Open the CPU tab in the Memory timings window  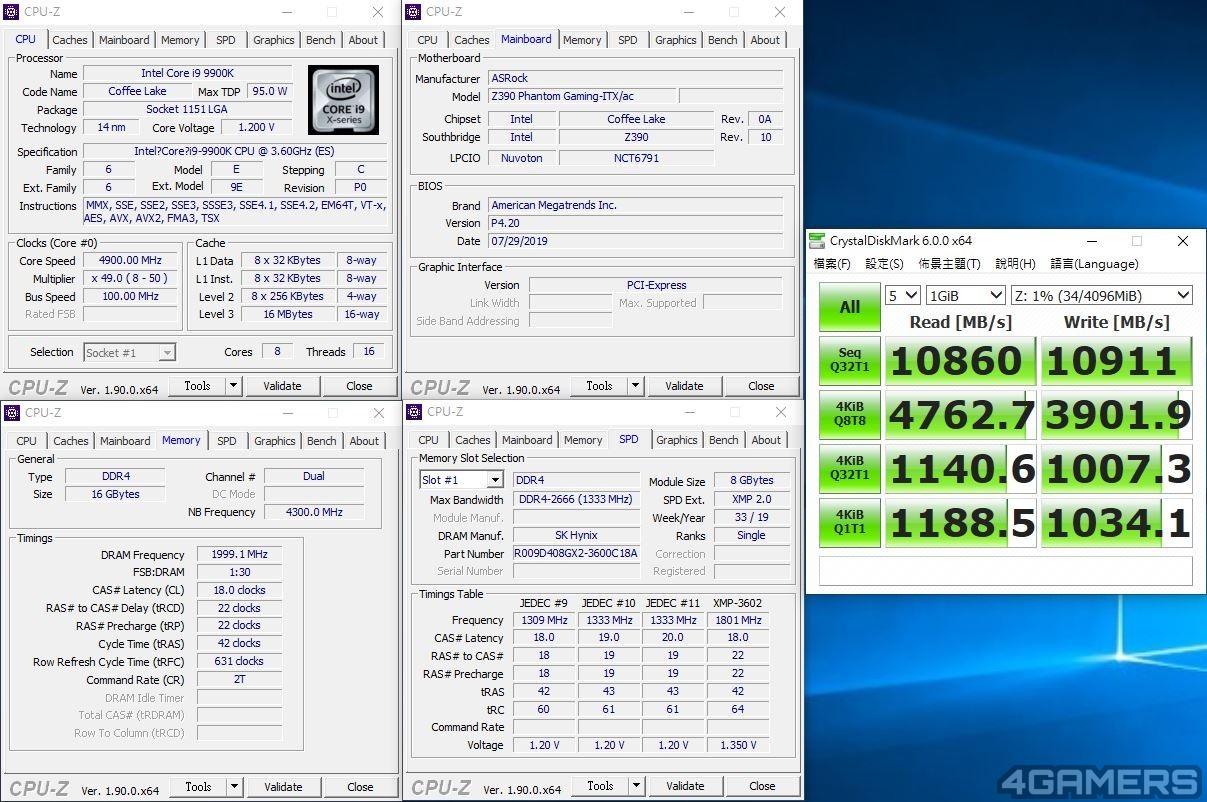click(27, 441)
